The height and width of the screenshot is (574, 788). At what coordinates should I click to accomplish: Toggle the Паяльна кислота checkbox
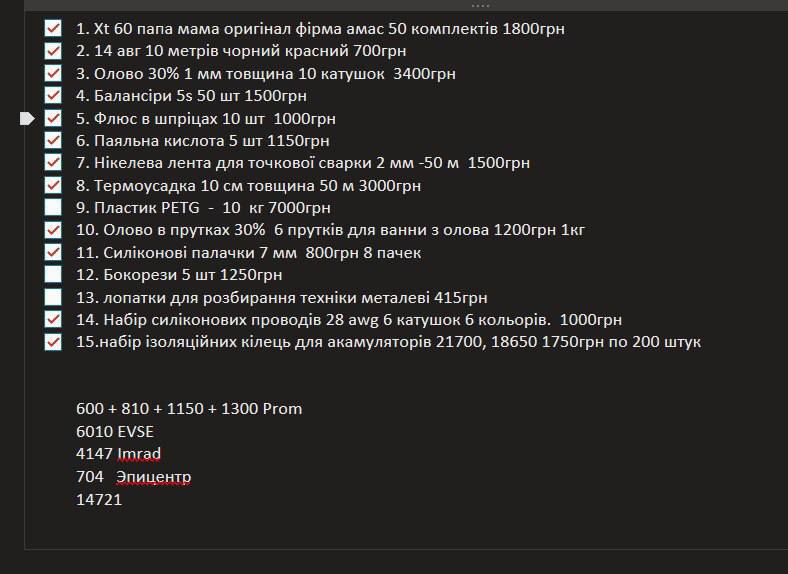53,140
